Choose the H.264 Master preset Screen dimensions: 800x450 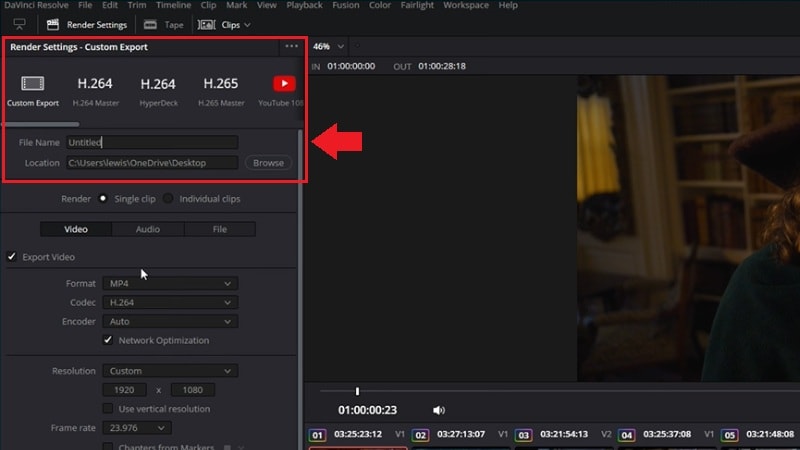(x=95, y=91)
